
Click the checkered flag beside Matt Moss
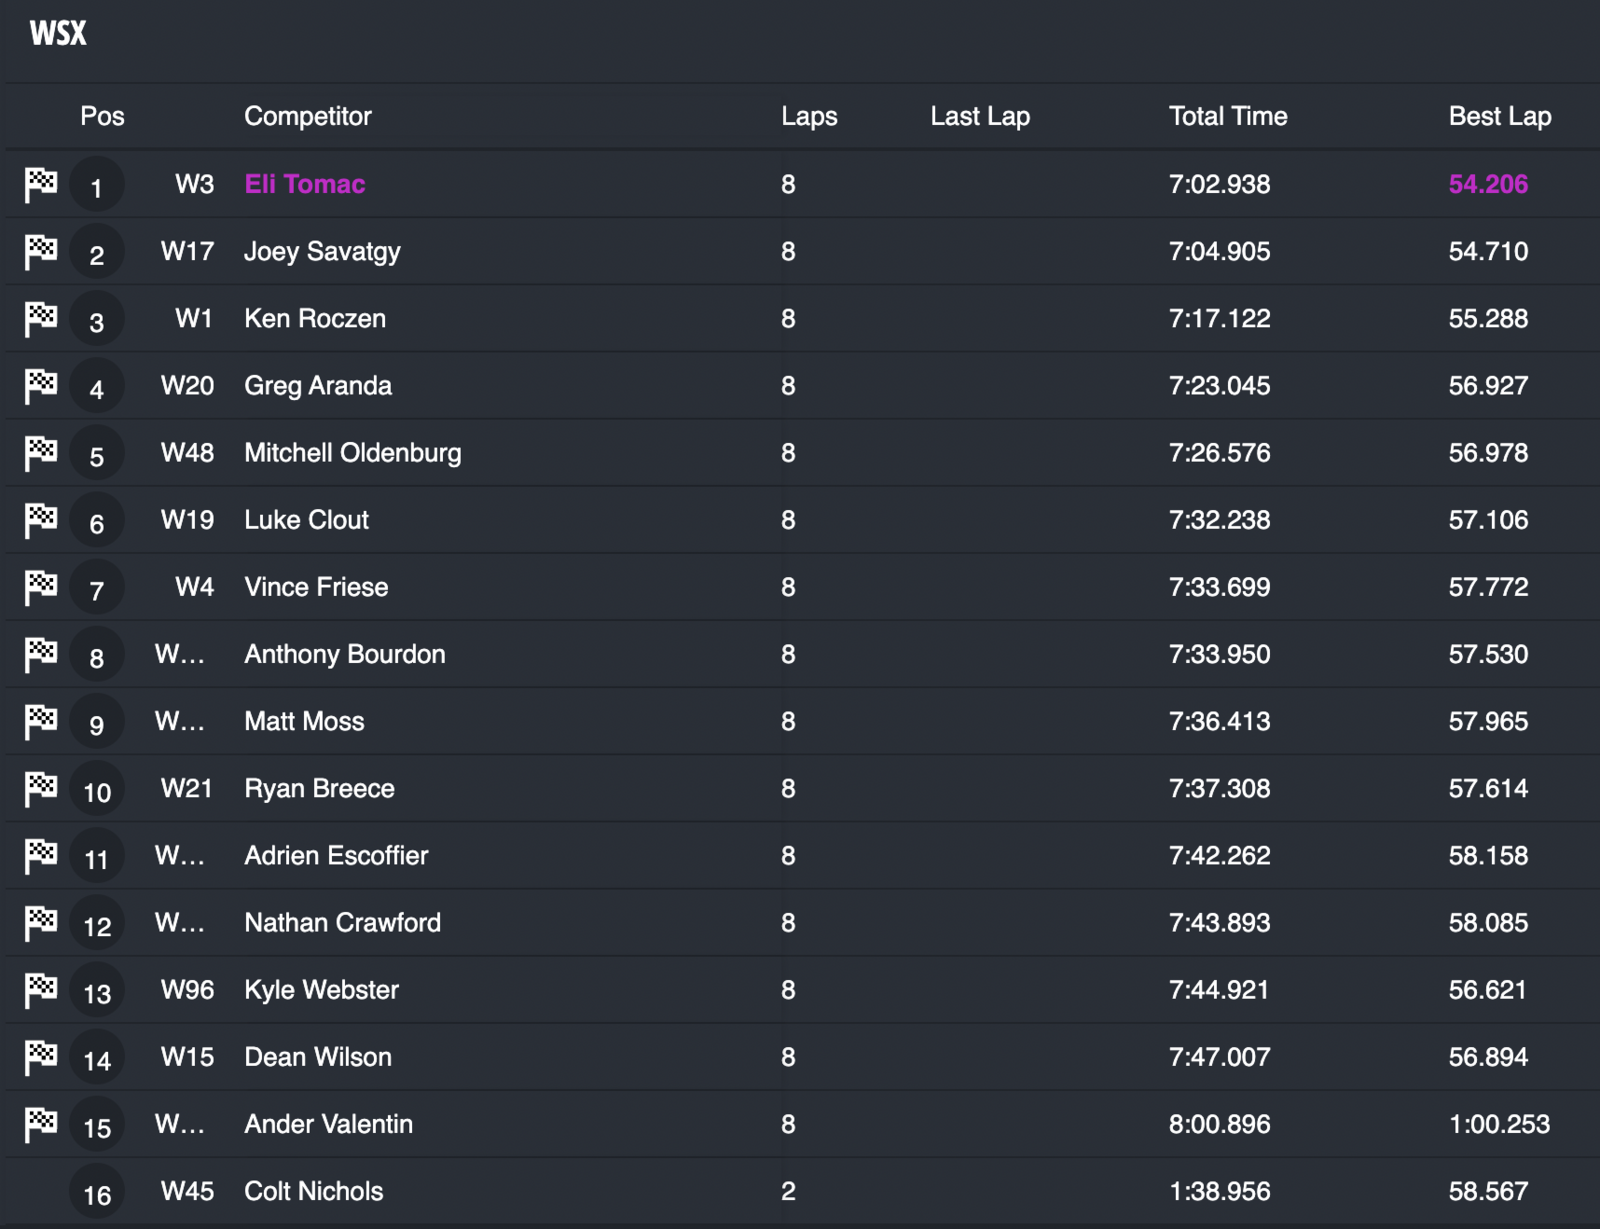pos(41,721)
